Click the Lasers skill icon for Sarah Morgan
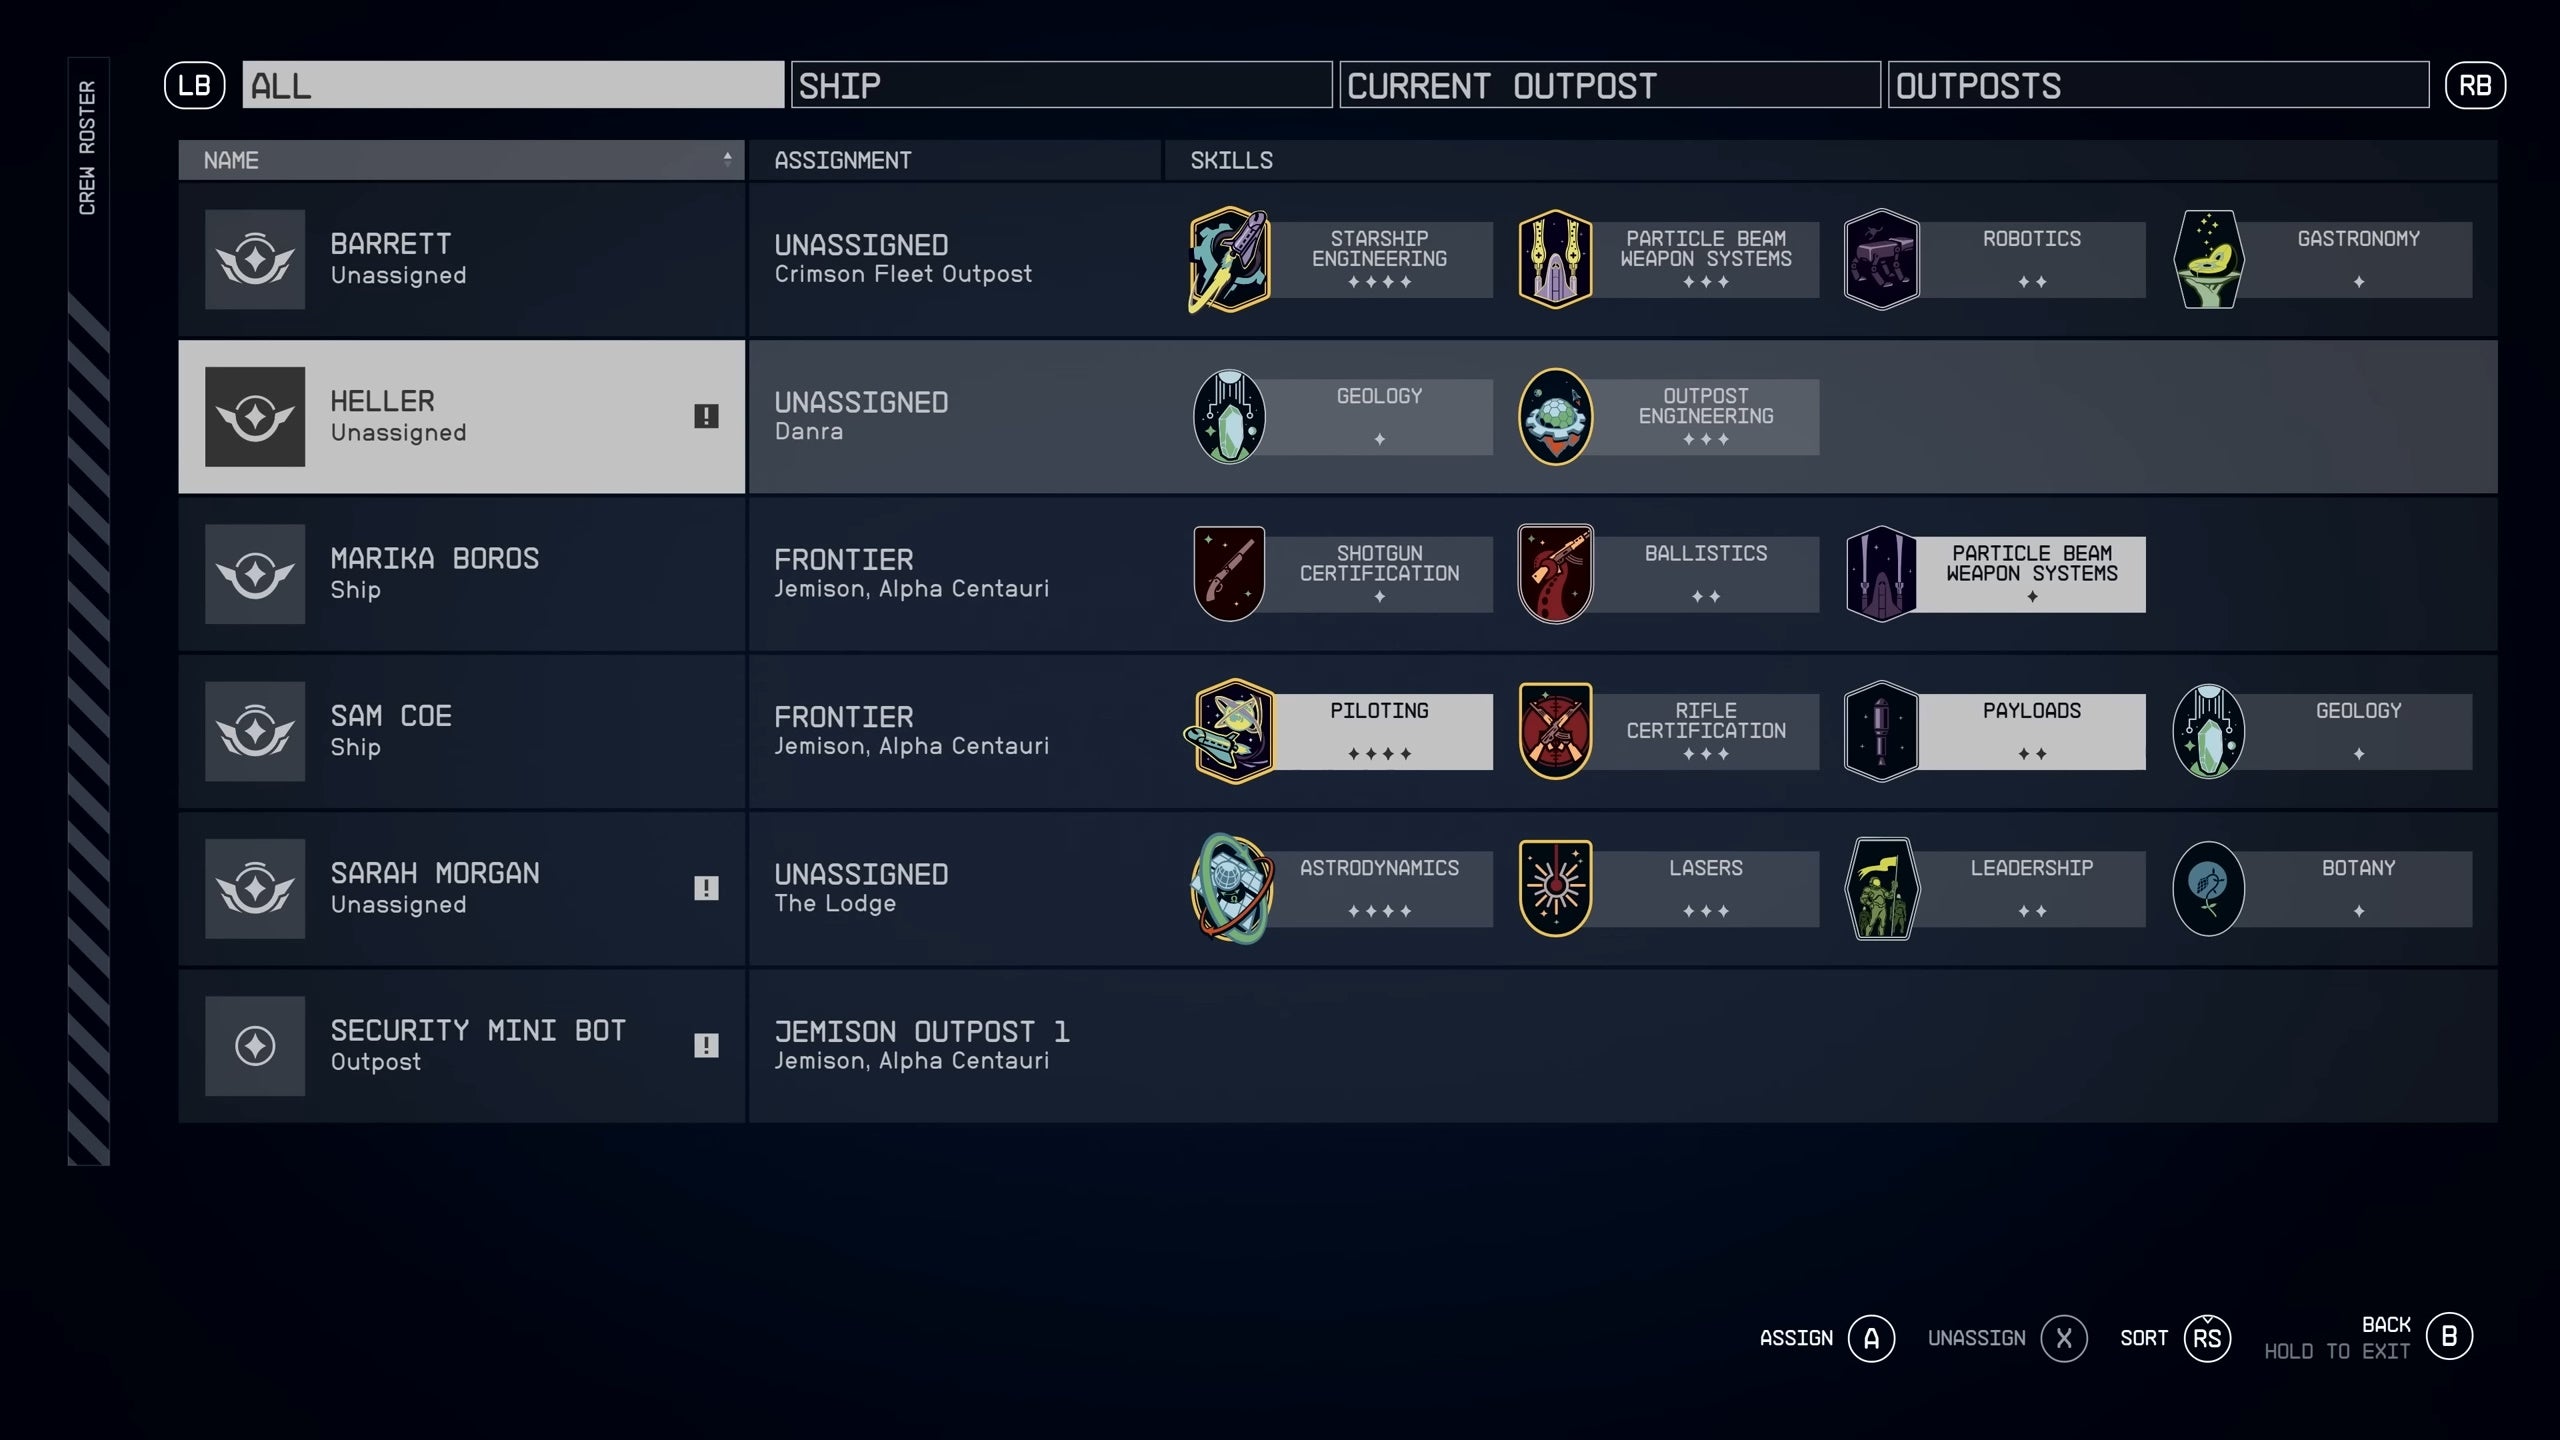 (x=1554, y=886)
